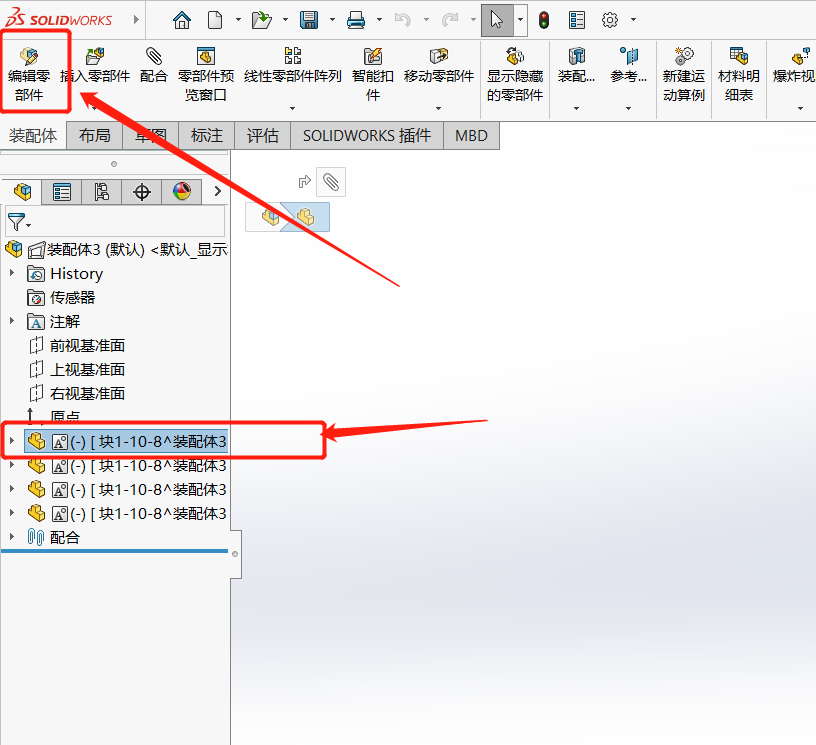Click the 配合 (Mate) paperclip tool

153,64
